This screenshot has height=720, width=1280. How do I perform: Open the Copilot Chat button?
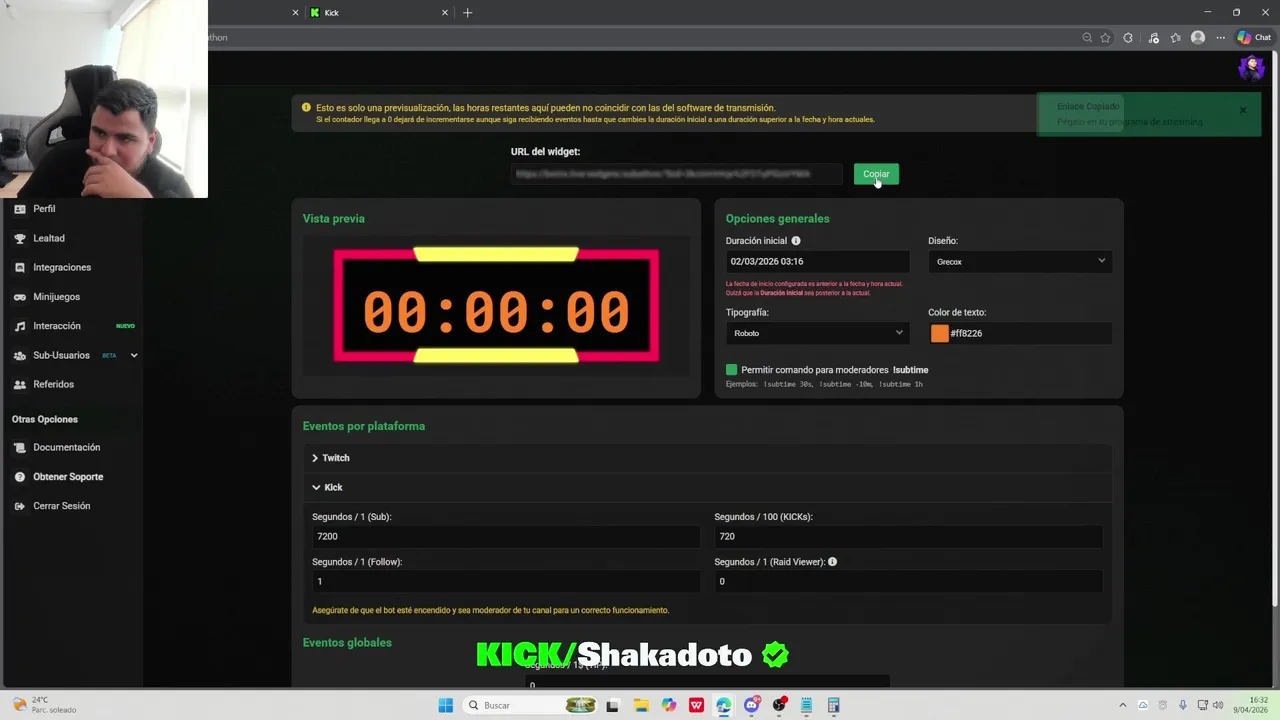[x=1254, y=38]
